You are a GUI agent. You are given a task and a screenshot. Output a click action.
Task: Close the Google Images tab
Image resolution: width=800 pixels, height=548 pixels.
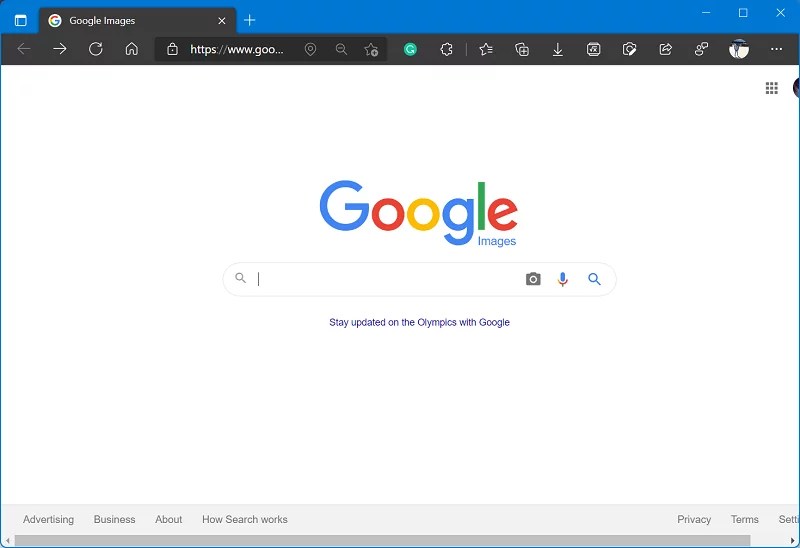(x=221, y=21)
